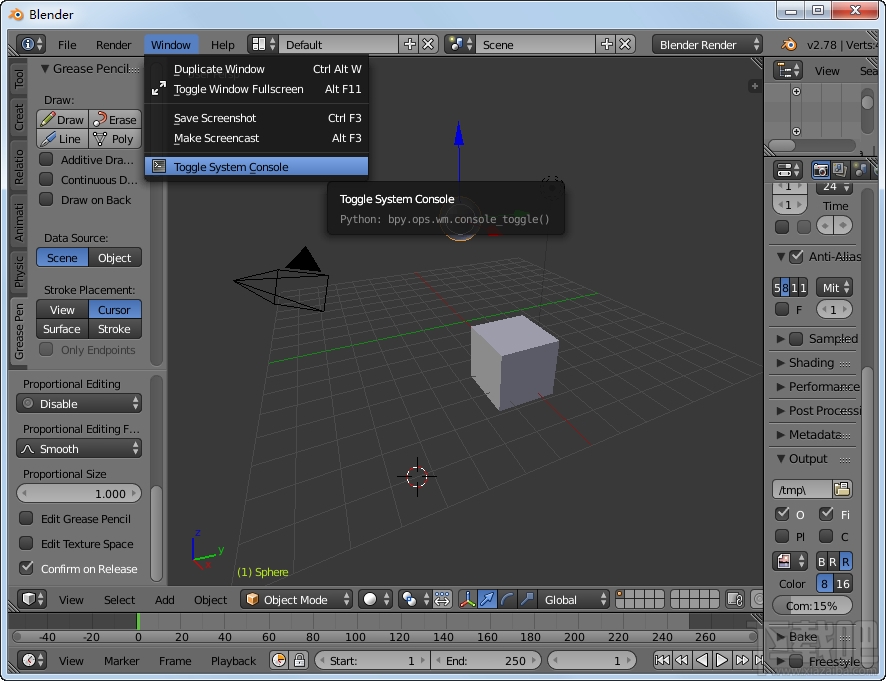
Task: Click the Timeline editor type icon
Action: point(27,660)
